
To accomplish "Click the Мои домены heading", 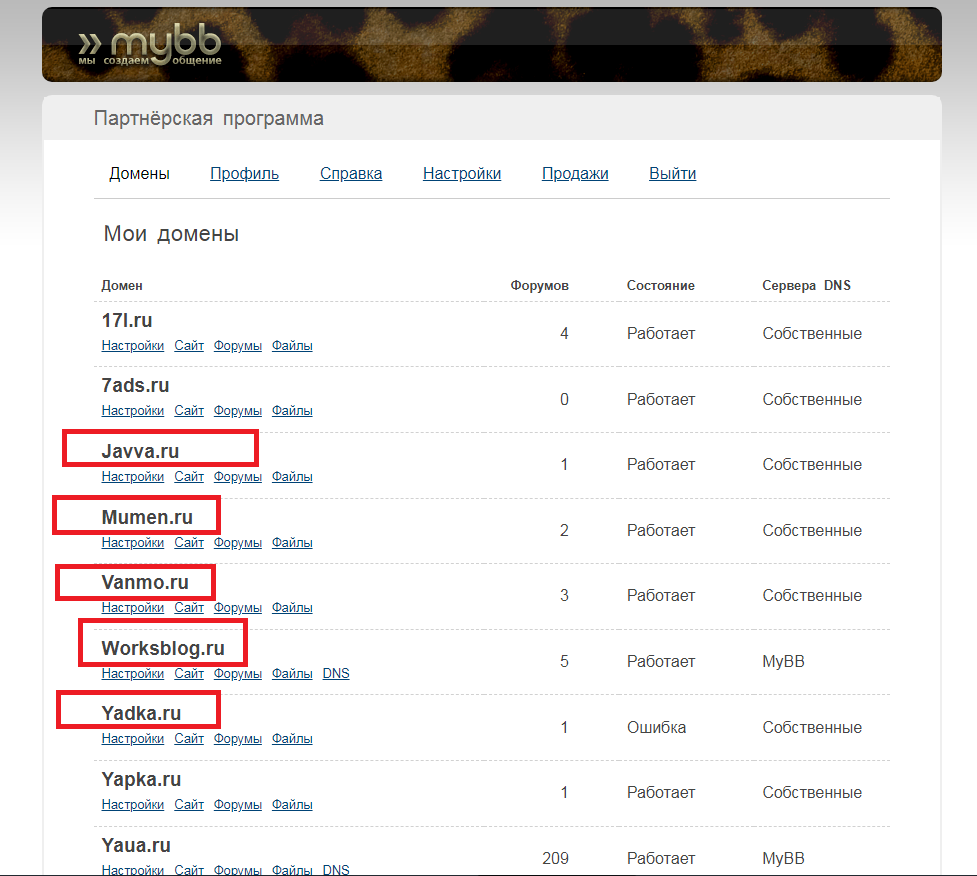I will point(171,234).
